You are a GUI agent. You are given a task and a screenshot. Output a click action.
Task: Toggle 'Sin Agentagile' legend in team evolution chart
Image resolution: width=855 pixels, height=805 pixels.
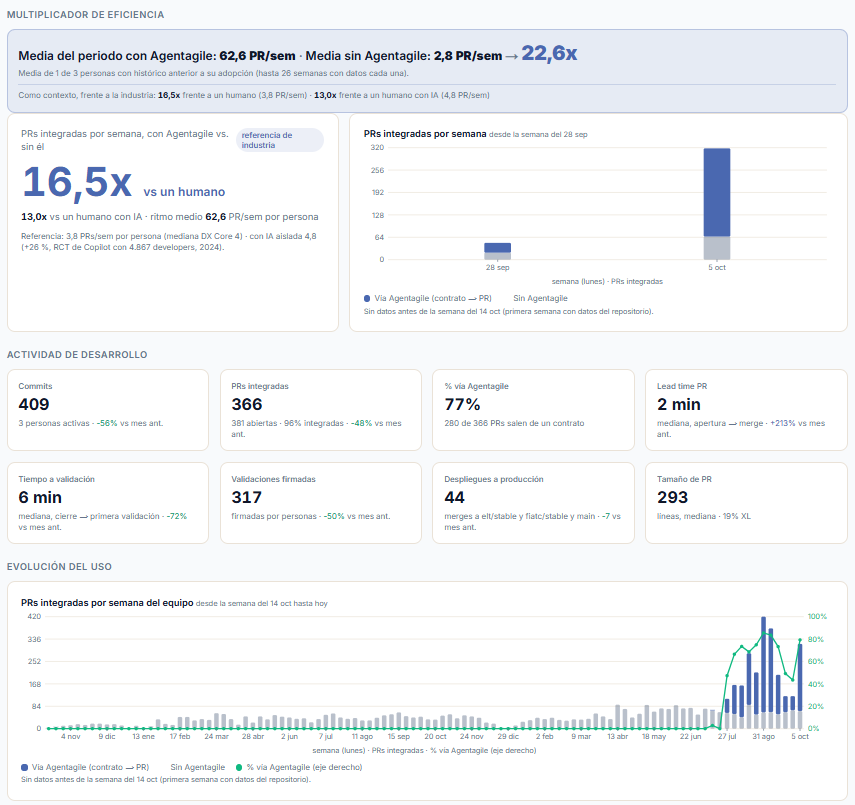tap(197, 767)
